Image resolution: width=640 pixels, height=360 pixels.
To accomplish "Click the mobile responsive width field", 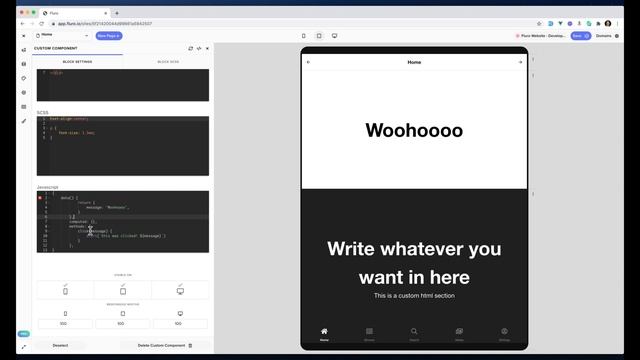I will 65,324.
